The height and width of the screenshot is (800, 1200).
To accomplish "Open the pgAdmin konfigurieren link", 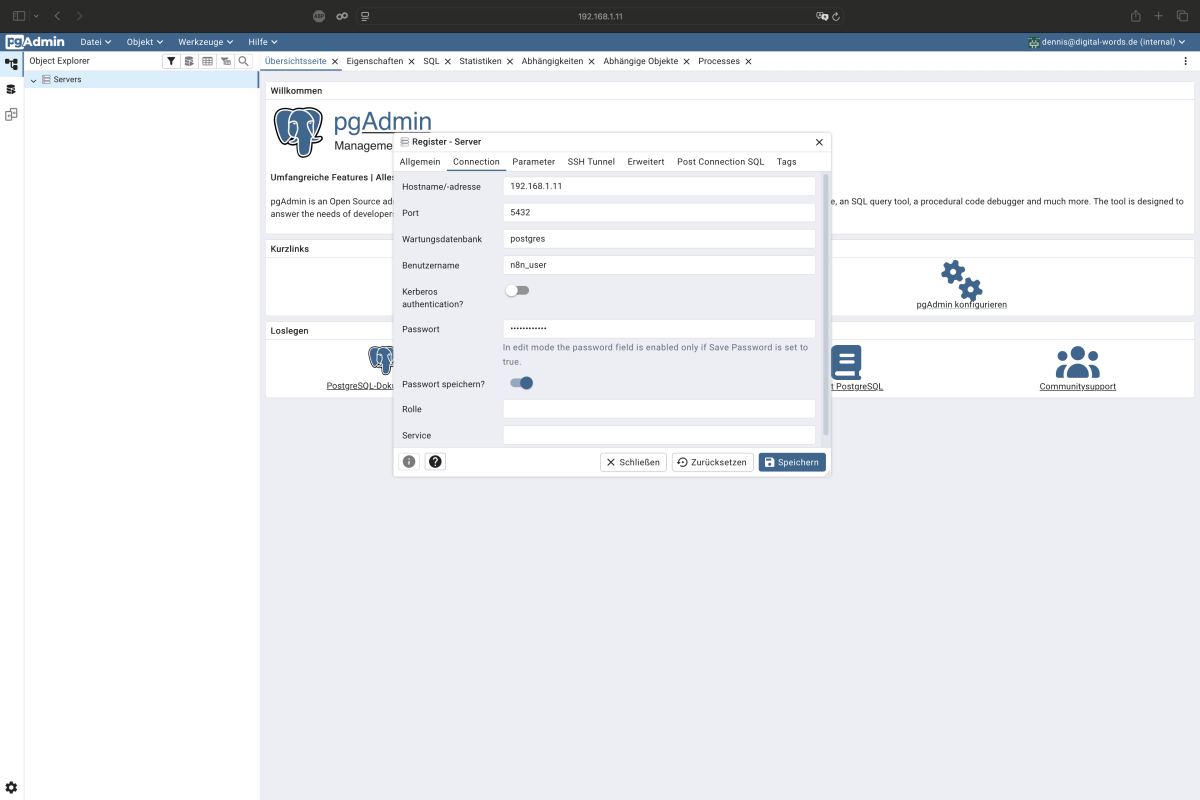I will 961,304.
